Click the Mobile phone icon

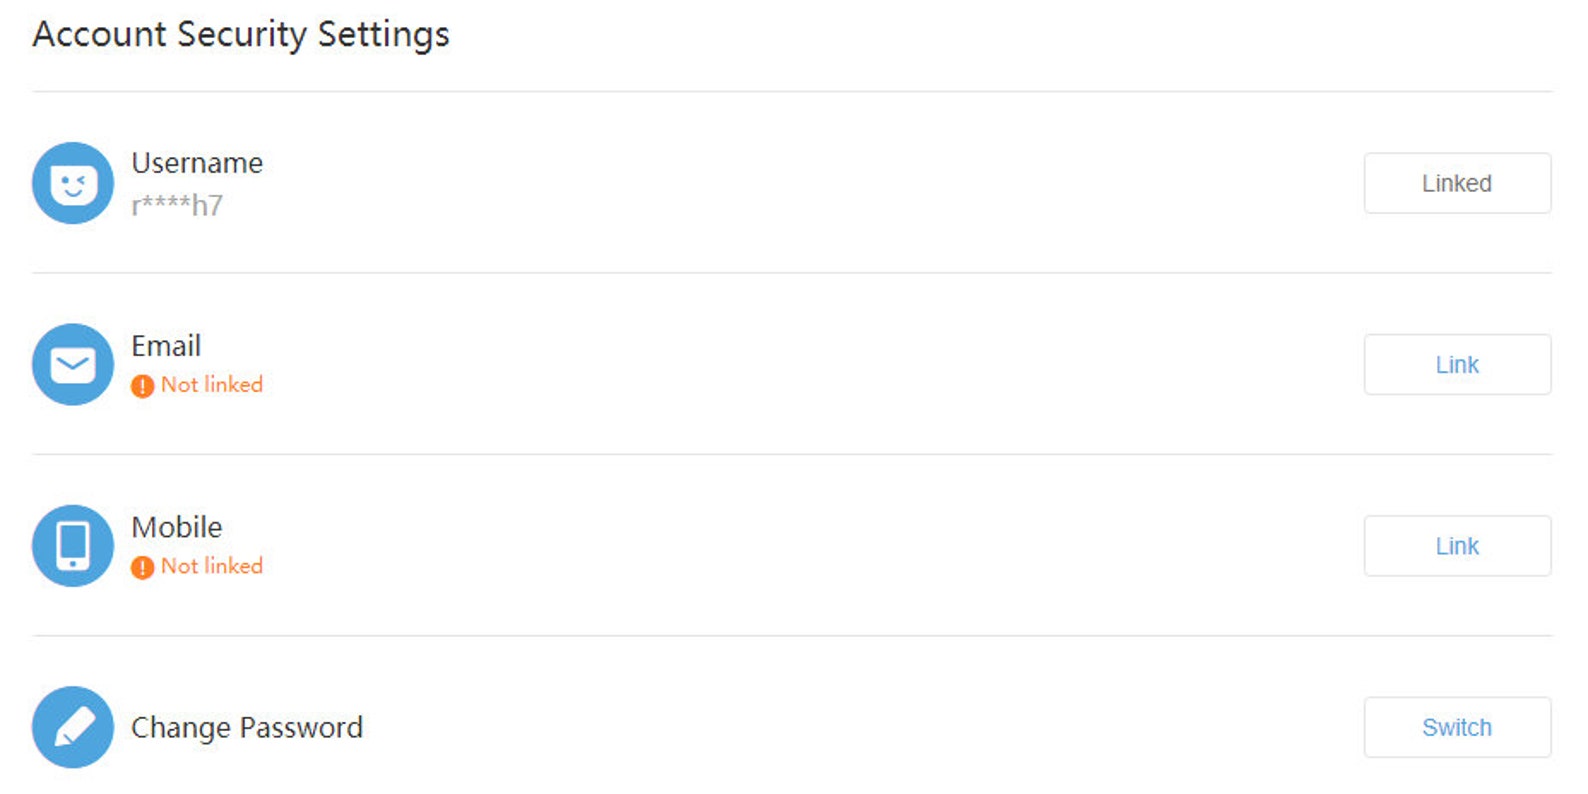73,545
